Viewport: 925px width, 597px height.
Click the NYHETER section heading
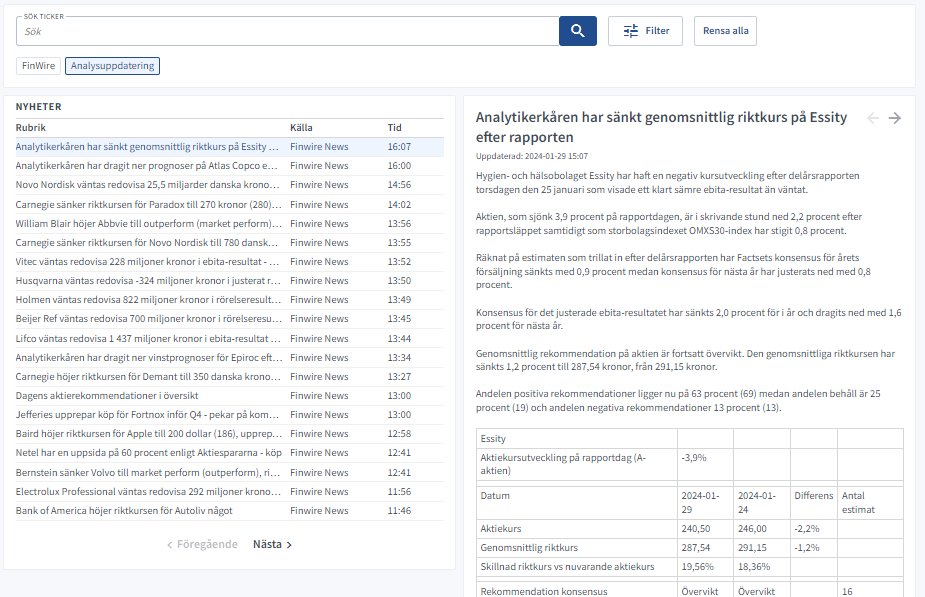(38, 107)
